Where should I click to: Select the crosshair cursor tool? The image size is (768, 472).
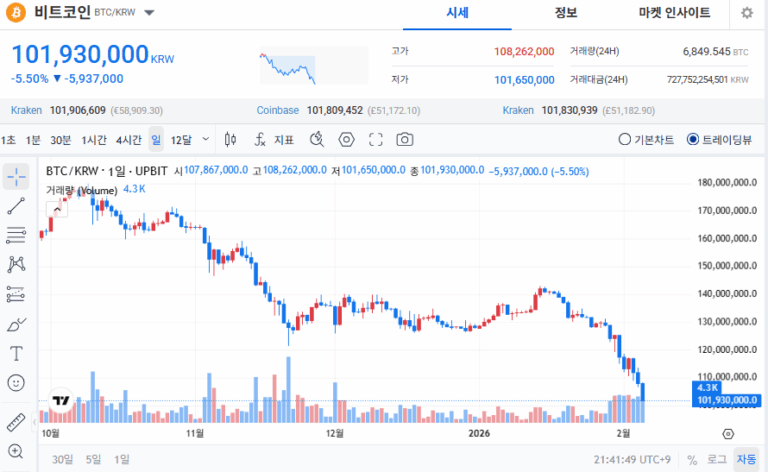pos(16,177)
